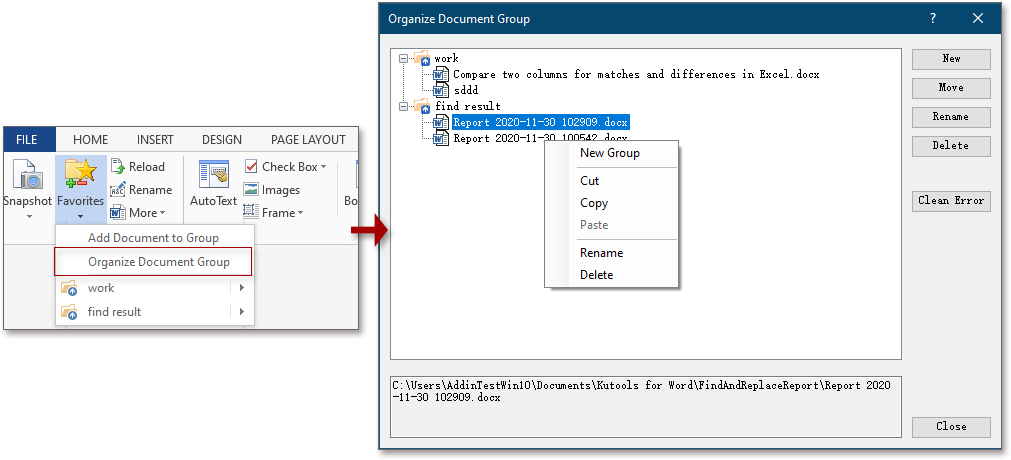Image resolution: width=1011 pixels, height=460 pixels.
Task: Click the work folder icon in Favorites menu
Action: pyautogui.click(x=69, y=288)
